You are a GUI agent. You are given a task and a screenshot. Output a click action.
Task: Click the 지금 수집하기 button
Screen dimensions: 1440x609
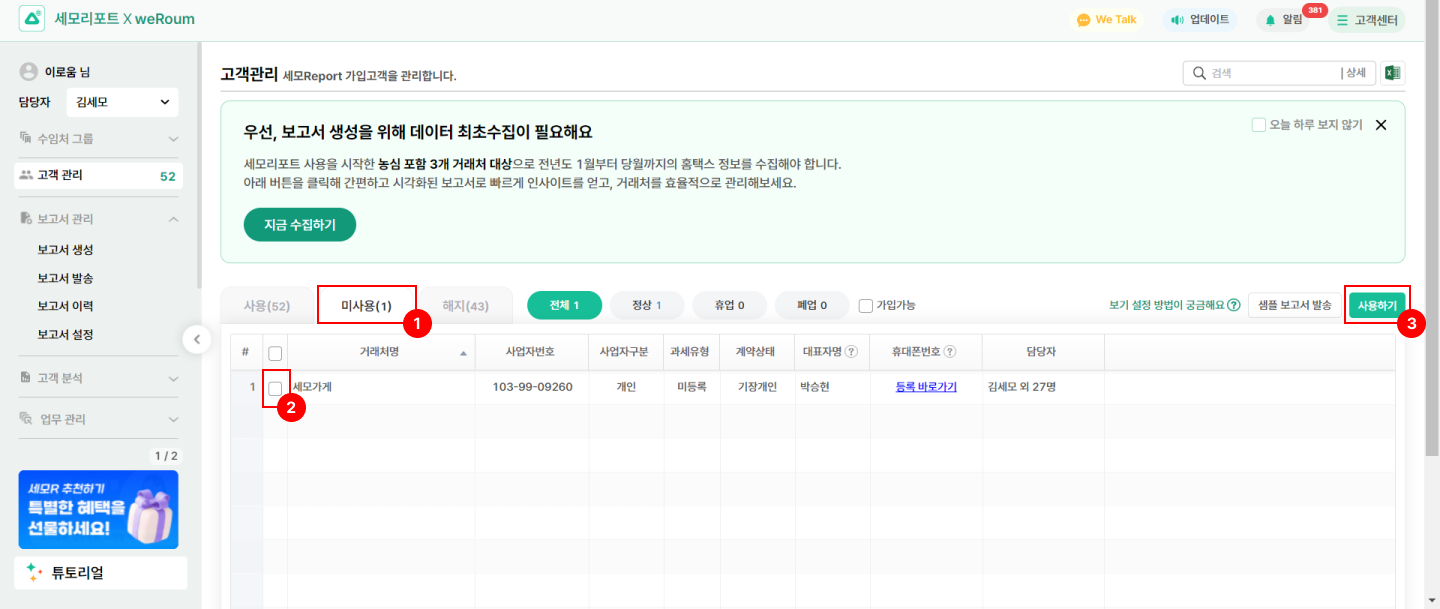tap(300, 225)
